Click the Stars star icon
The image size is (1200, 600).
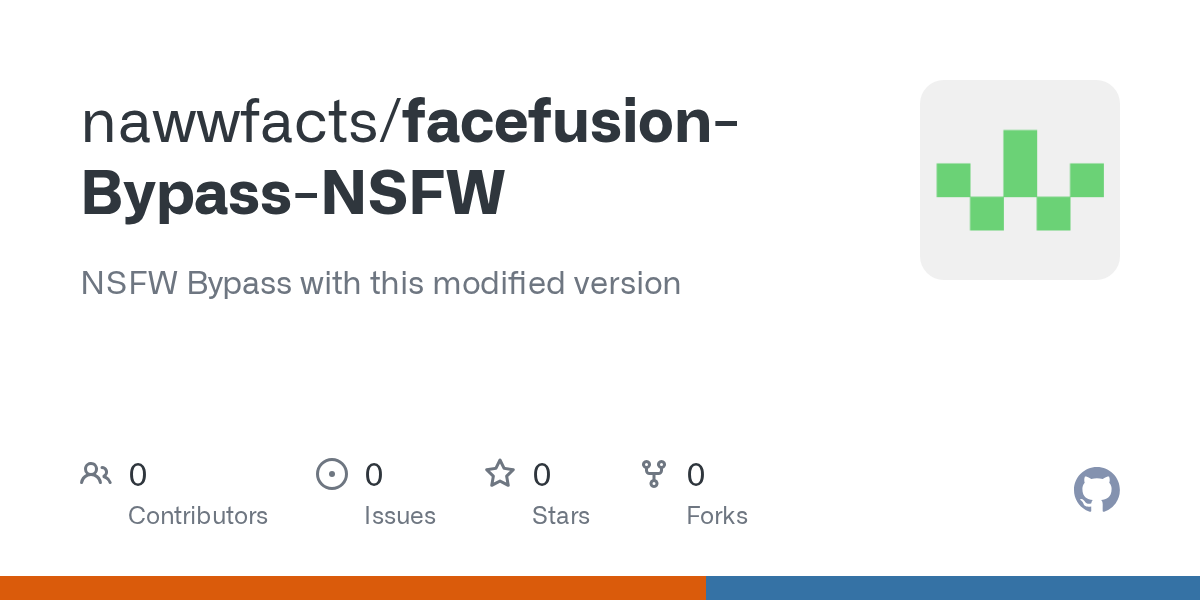[500, 474]
